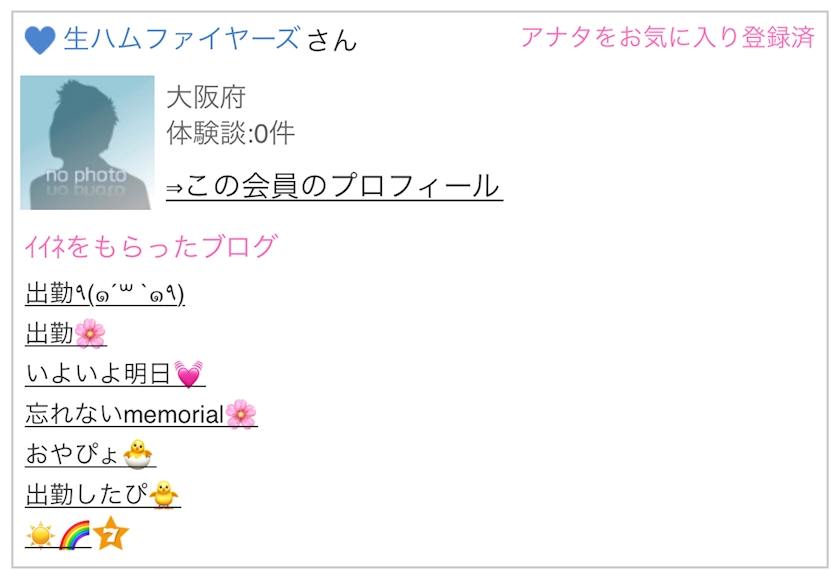Click the hatching chick emoji
This screenshot has width=840, height=570.
pyautogui.click(x=138, y=454)
